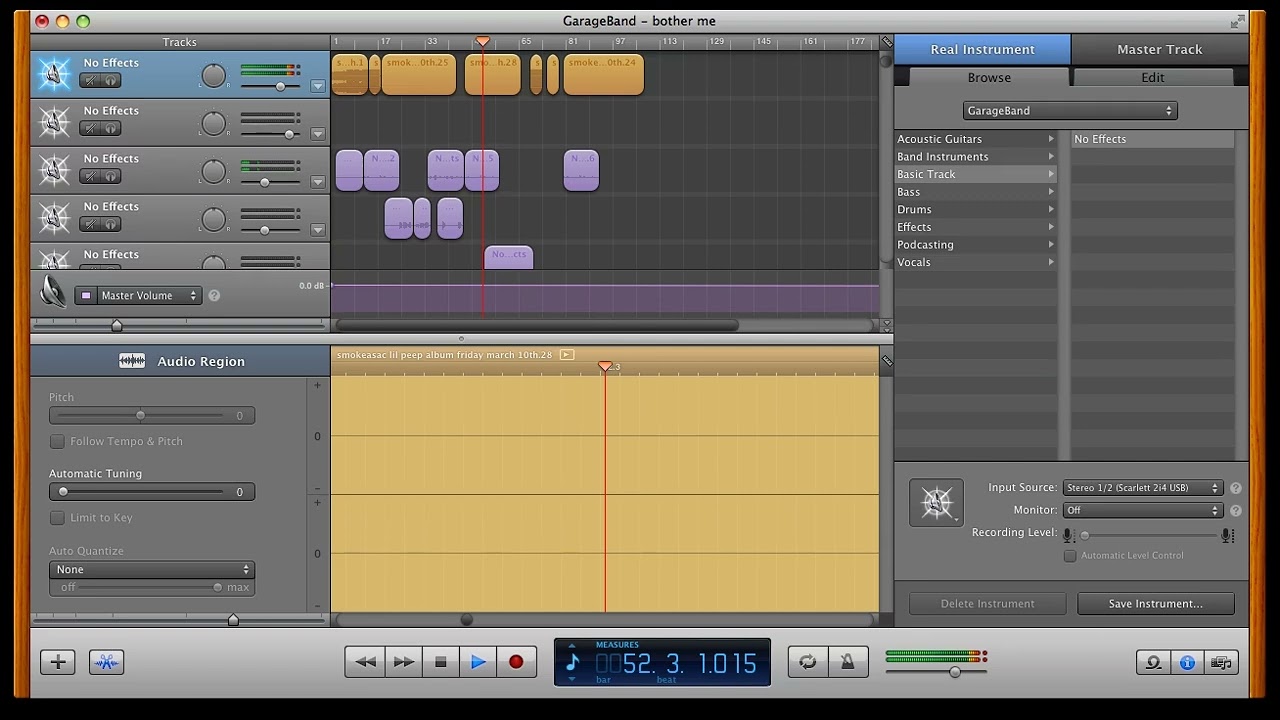Viewport: 1280px width, 720px height.
Task: Stop playback with the square button
Action: point(440,662)
